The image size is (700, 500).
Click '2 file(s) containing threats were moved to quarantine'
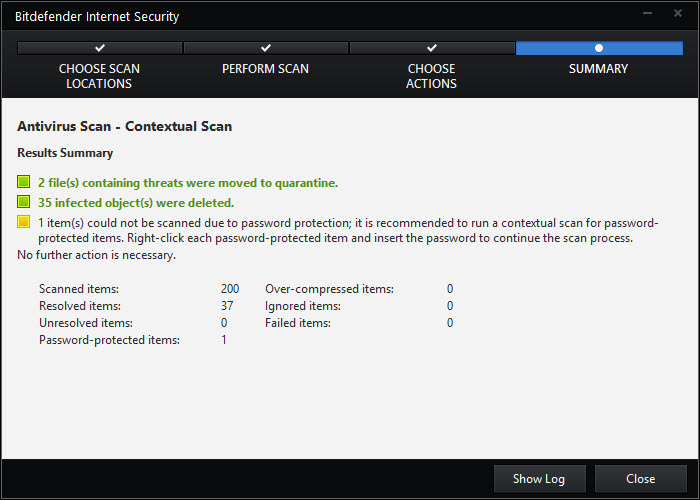188,183
